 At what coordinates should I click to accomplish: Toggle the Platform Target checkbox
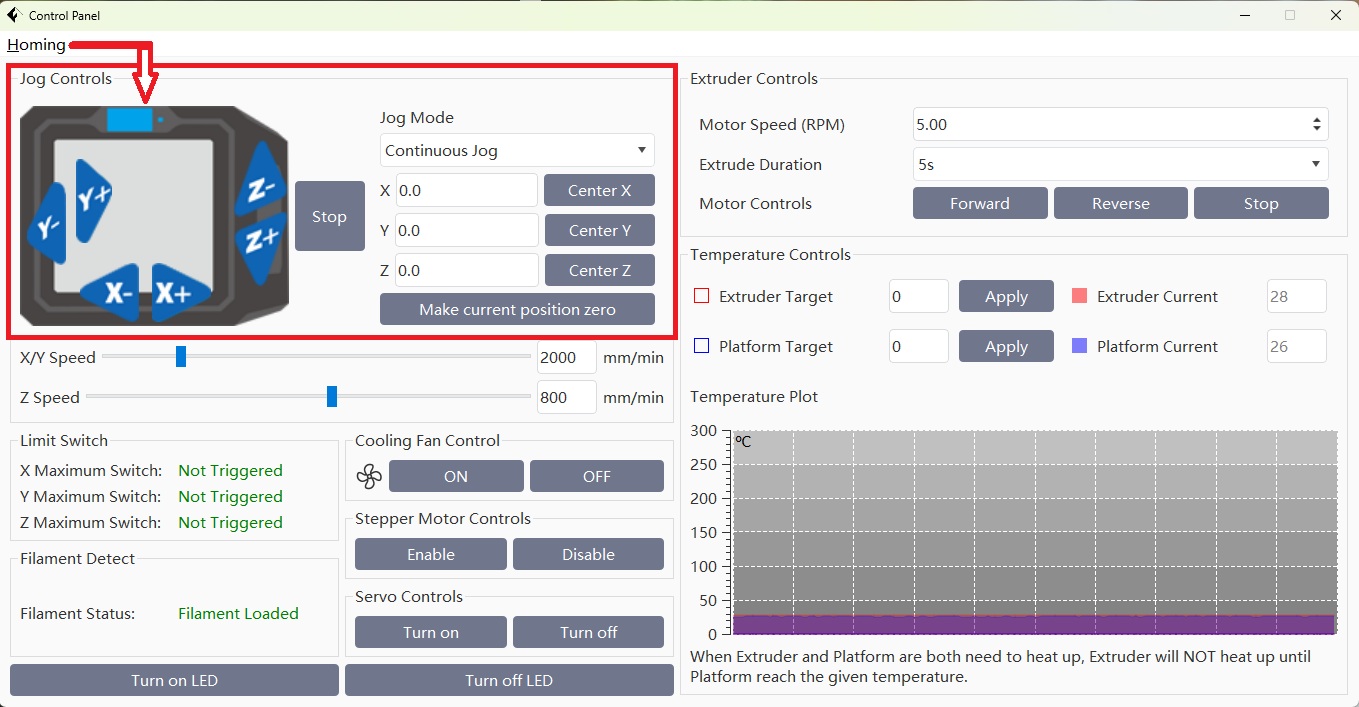(701, 346)
